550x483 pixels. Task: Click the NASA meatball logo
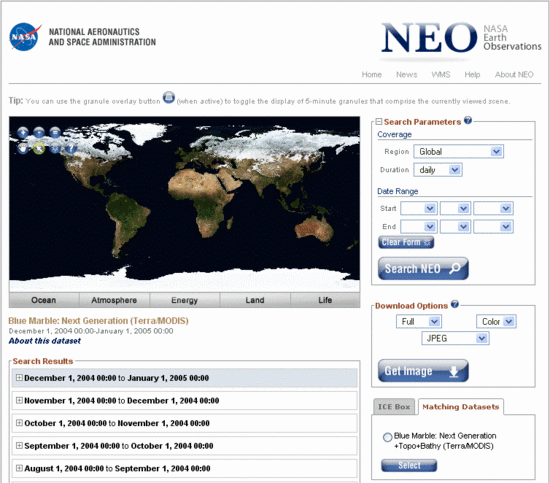(25, 37)
